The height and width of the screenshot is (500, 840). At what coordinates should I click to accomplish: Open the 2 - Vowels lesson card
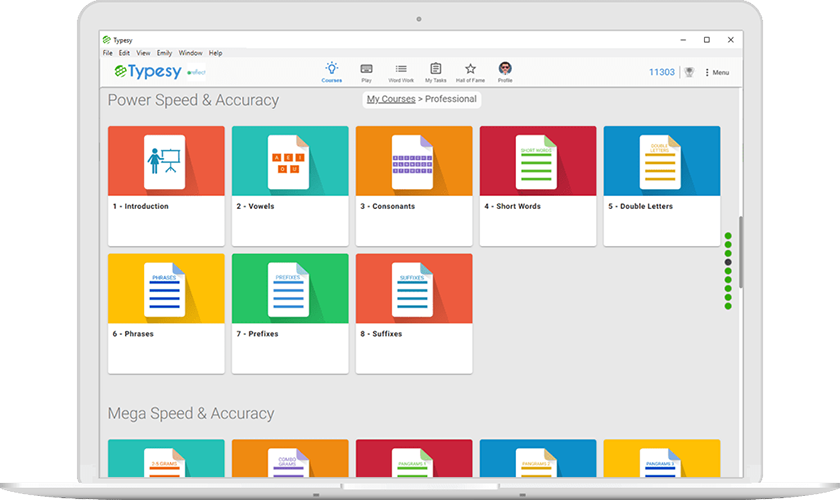[x=290, y=186]
